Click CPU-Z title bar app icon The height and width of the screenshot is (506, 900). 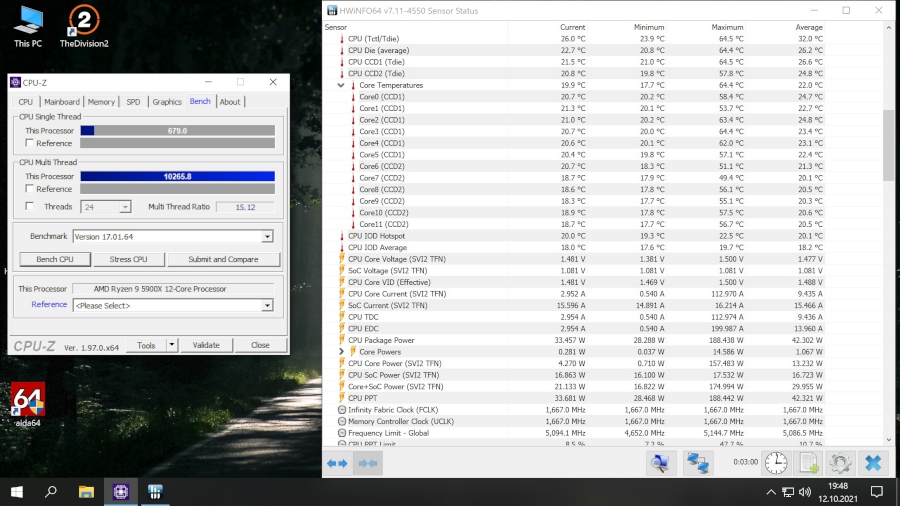point(15,83)
